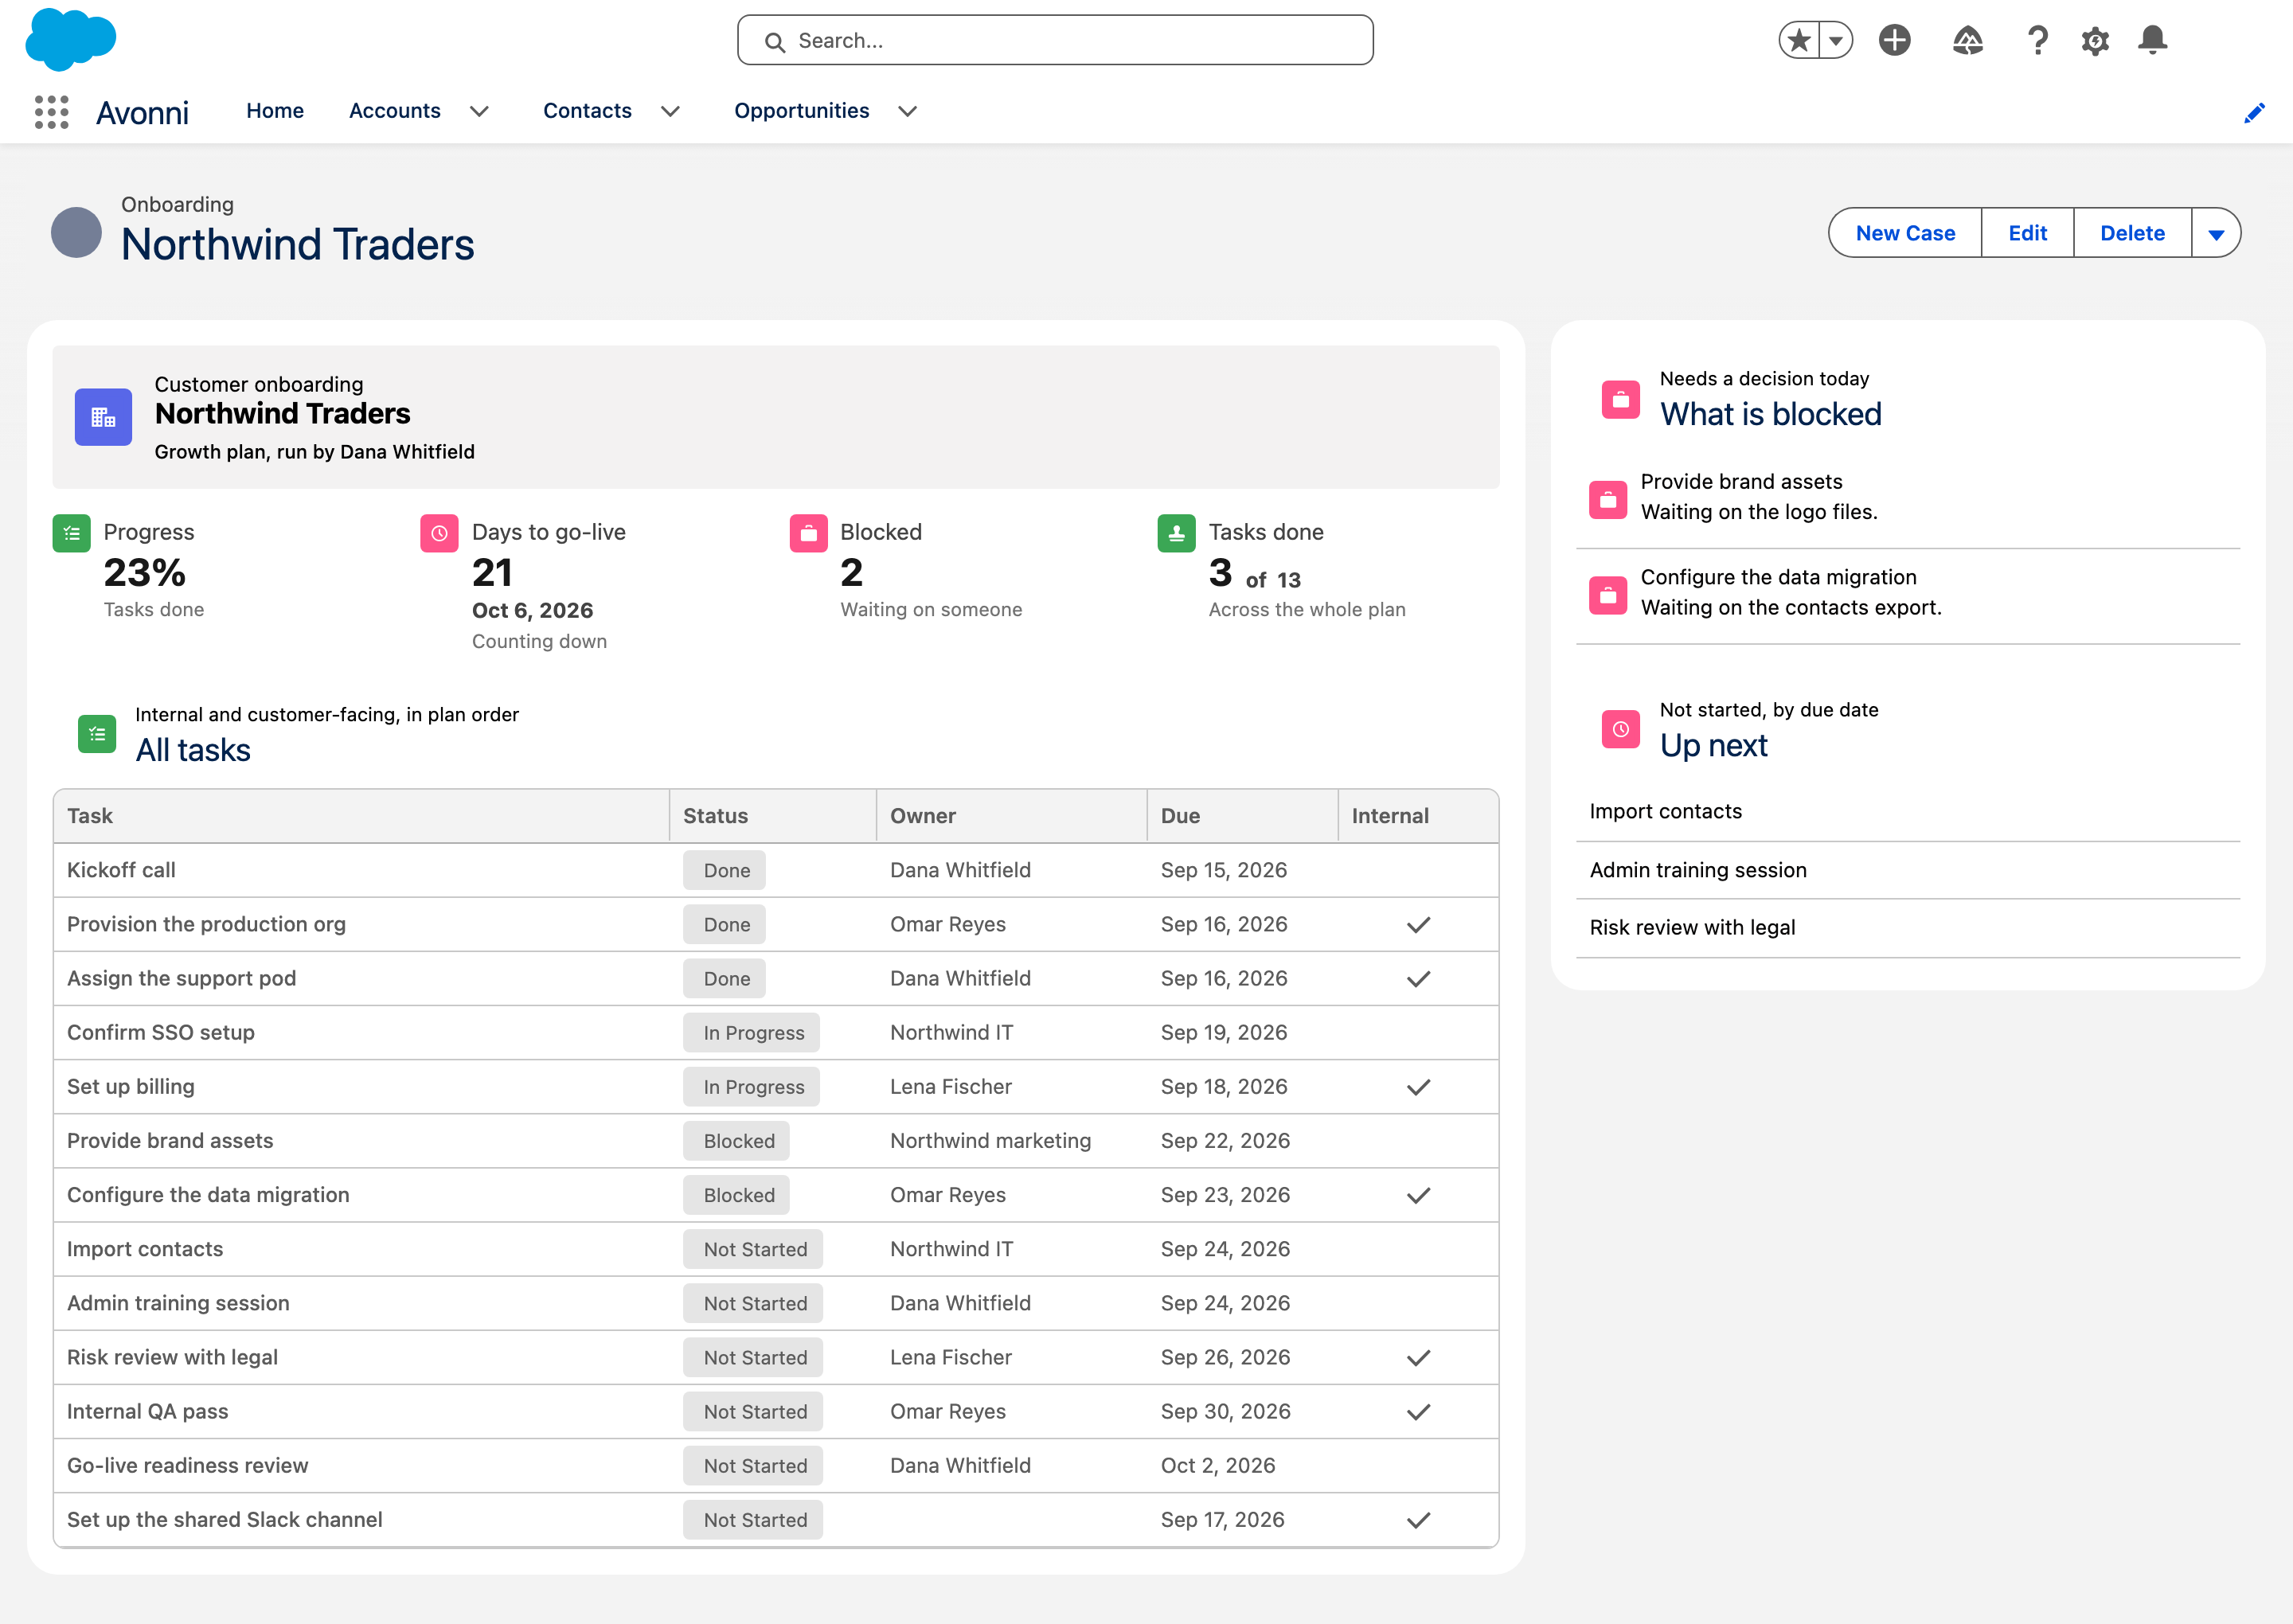The height and width of the screenshot is (1624, 2293).
Task: Click the green Tasks done icon
Action: coord(1176,533)
